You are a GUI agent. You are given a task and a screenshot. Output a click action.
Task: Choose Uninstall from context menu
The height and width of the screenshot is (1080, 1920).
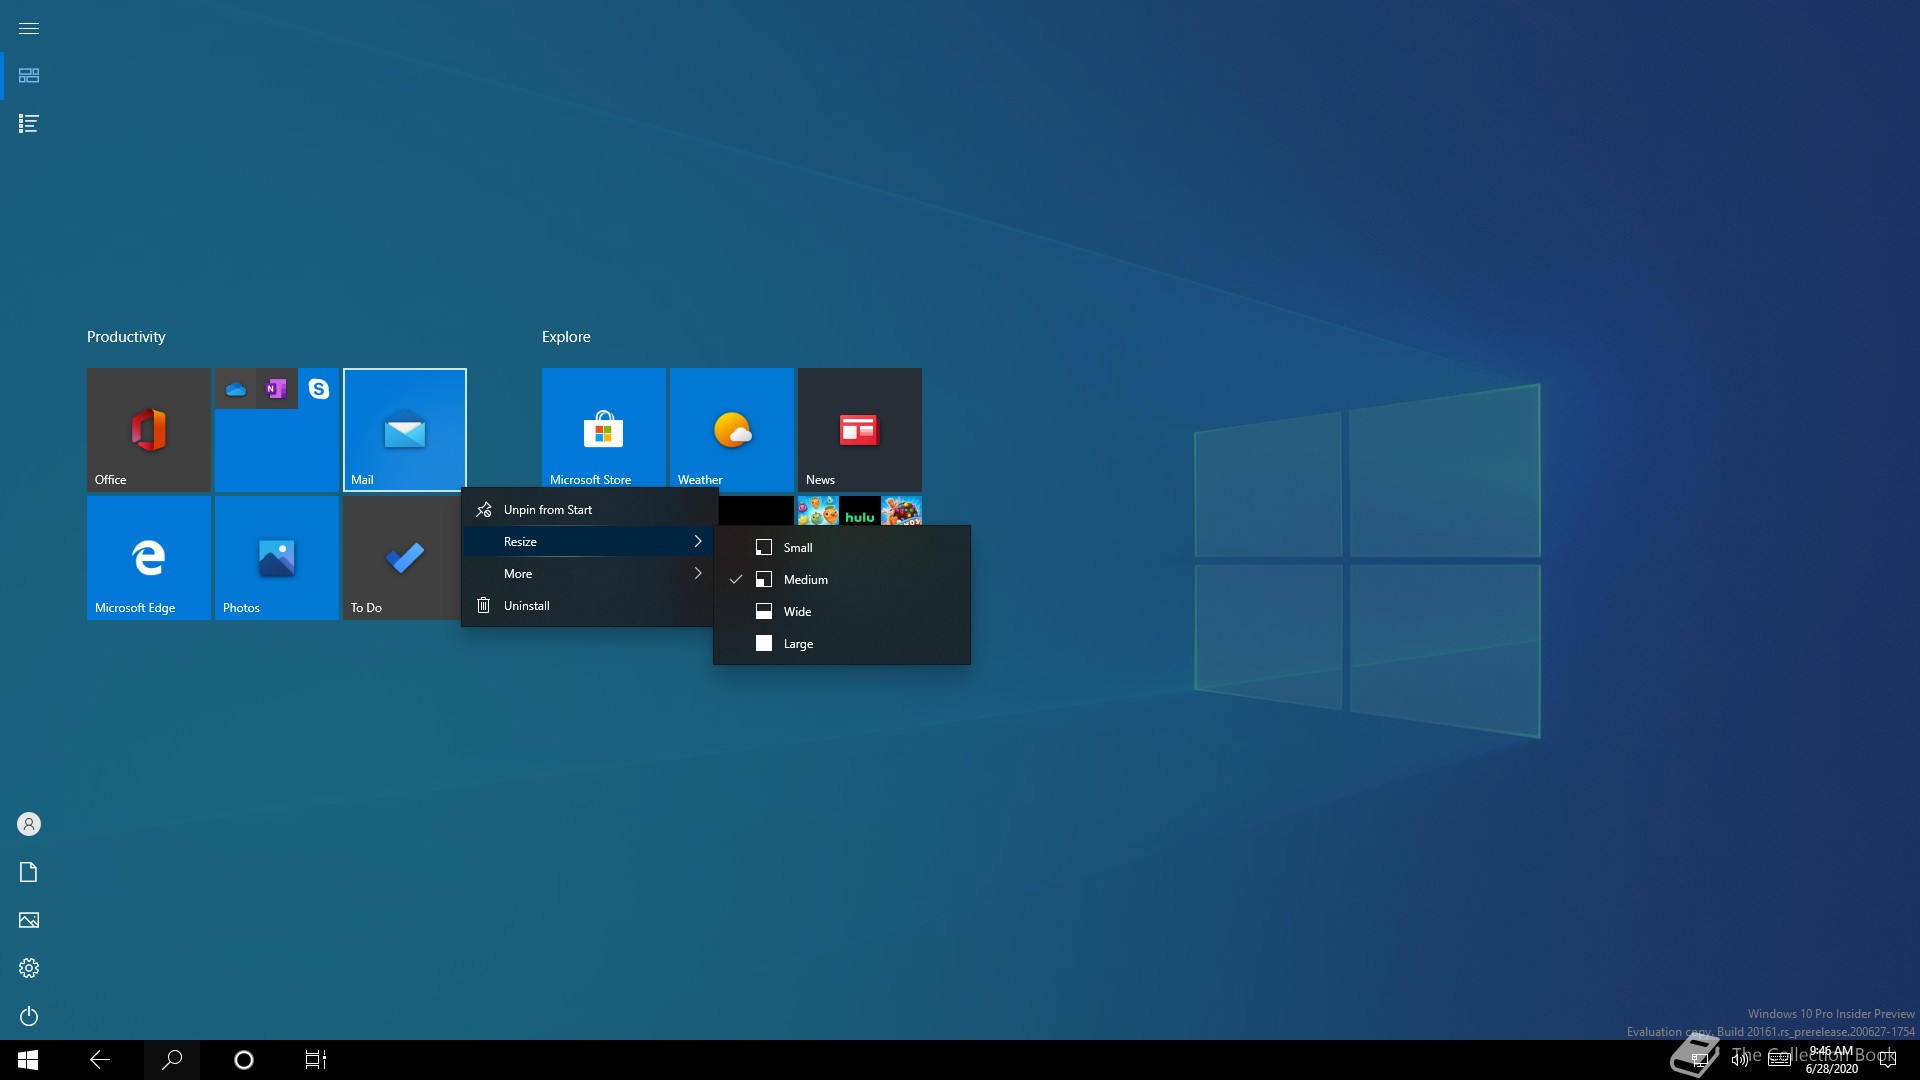click(589, 606)
